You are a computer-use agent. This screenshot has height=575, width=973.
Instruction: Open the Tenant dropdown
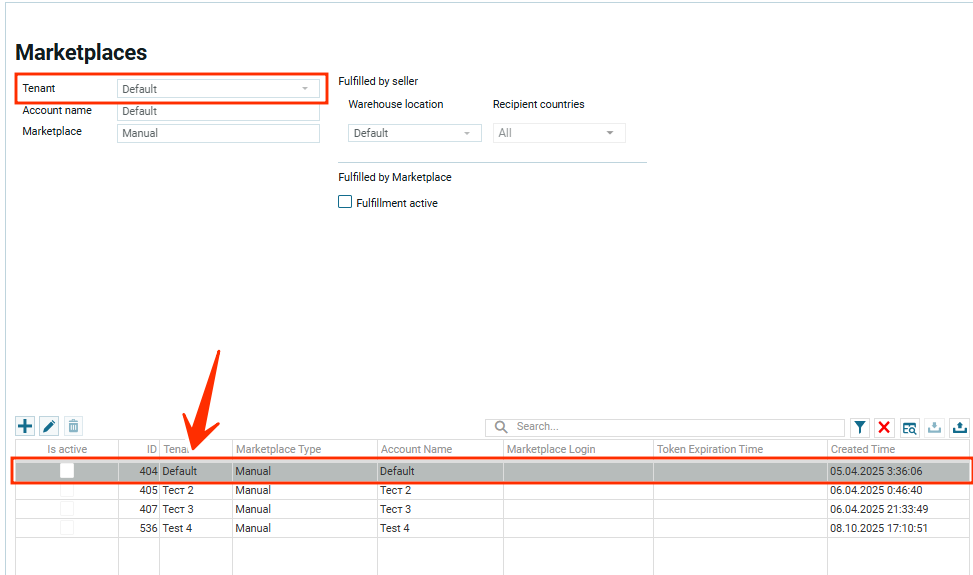[218, 89]
